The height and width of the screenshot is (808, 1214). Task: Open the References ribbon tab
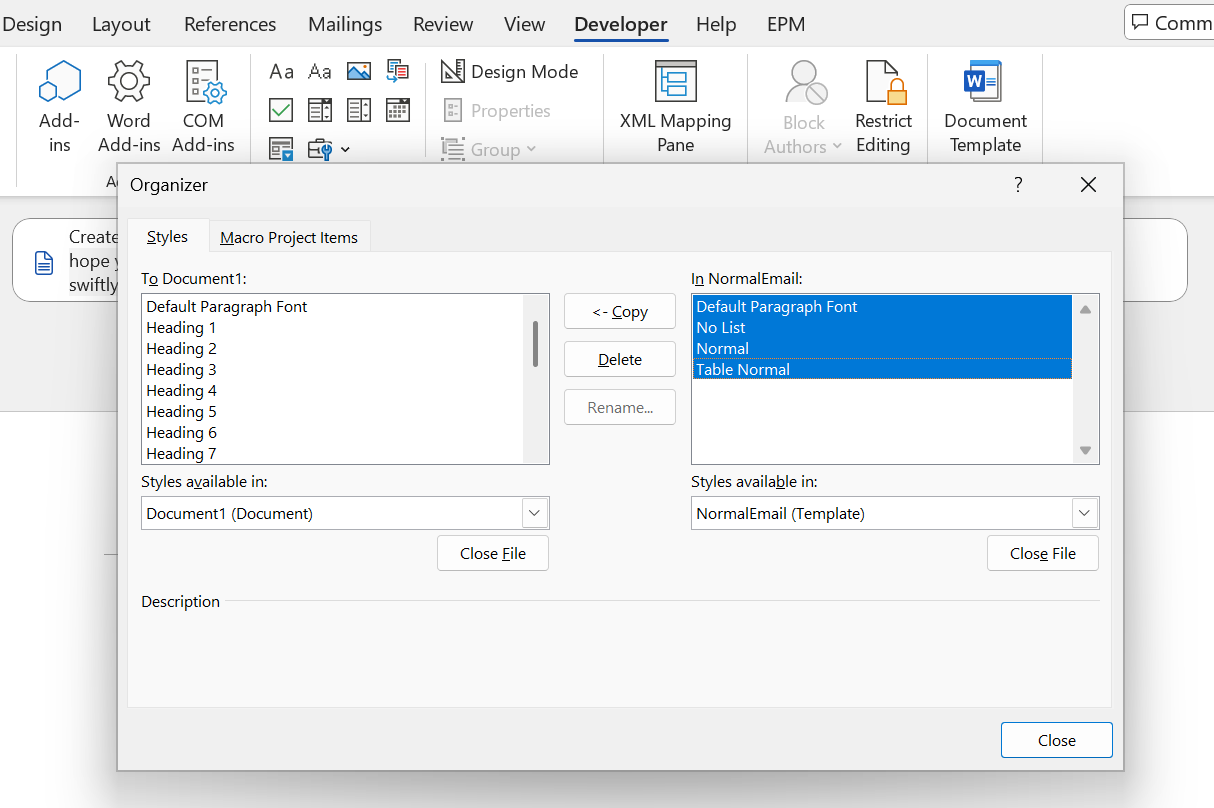230,24
